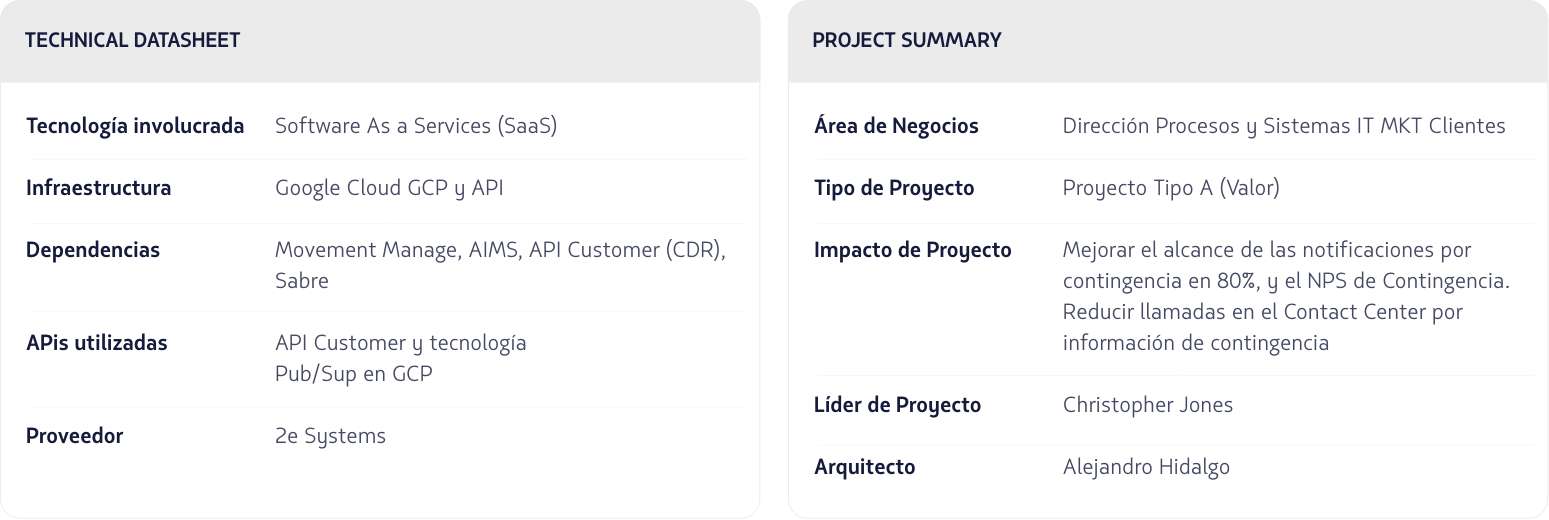
Task: Click the Software As a Services (SaaS) value
Action: (x=415, y=126)
